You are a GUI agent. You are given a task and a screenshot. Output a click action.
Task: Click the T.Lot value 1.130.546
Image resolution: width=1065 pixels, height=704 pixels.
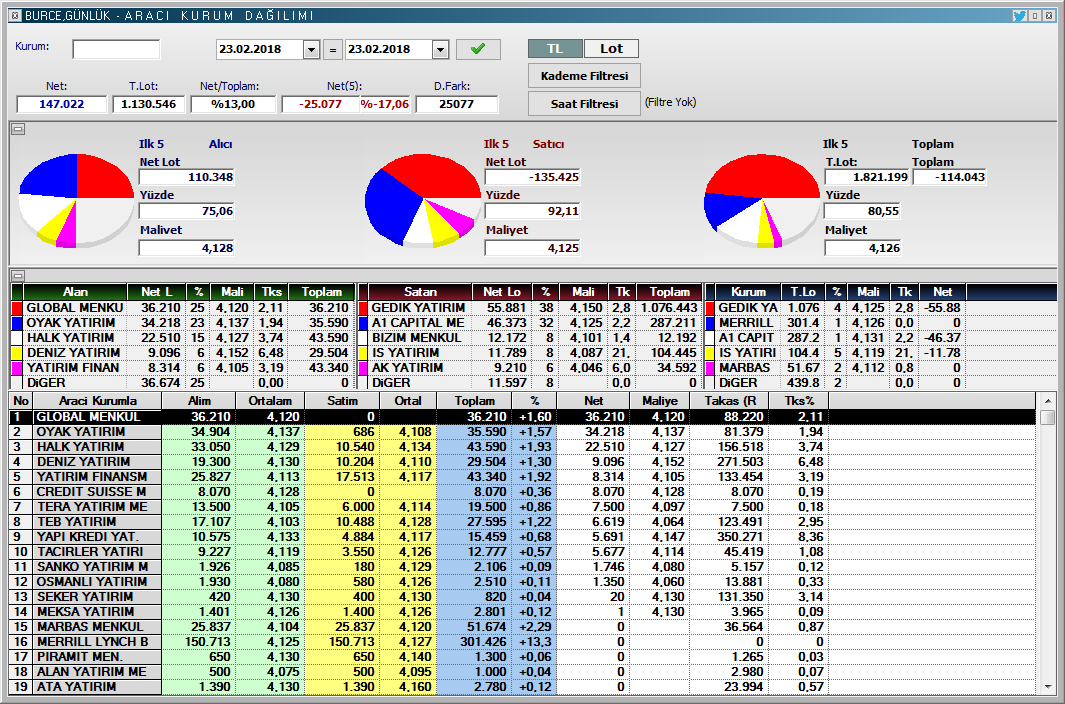coord(149,104)
